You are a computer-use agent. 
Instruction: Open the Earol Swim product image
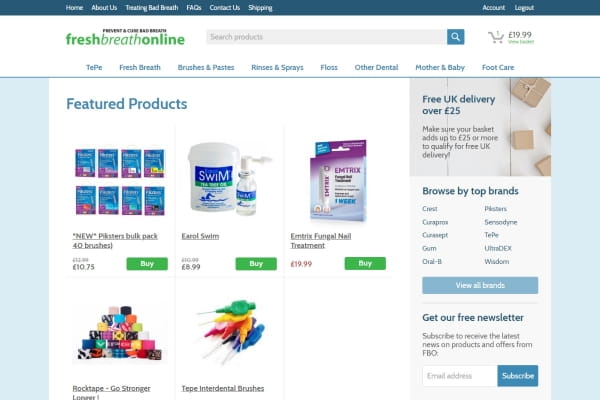pyautogui.click(x=229, y=179)
